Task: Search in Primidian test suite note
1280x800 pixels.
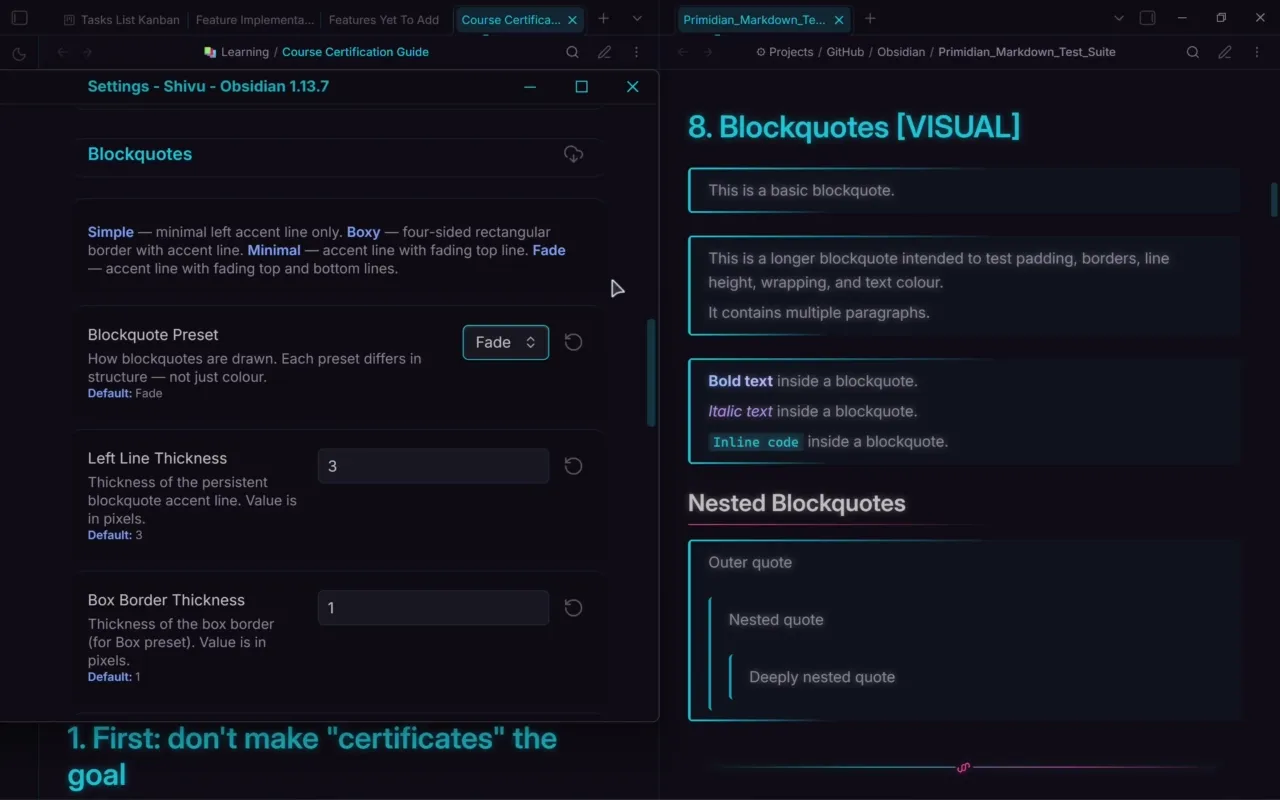Action: (x=1192, y=52)
